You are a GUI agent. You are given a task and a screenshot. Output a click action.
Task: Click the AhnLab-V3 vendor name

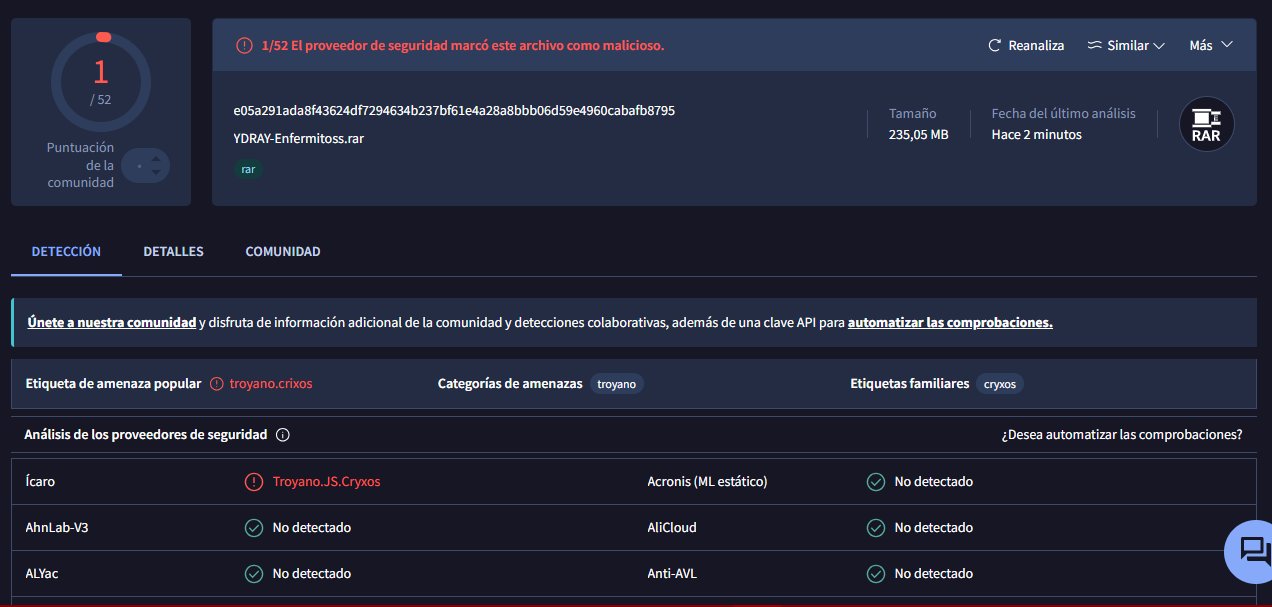pyautogui.click(x=57, y=528)
